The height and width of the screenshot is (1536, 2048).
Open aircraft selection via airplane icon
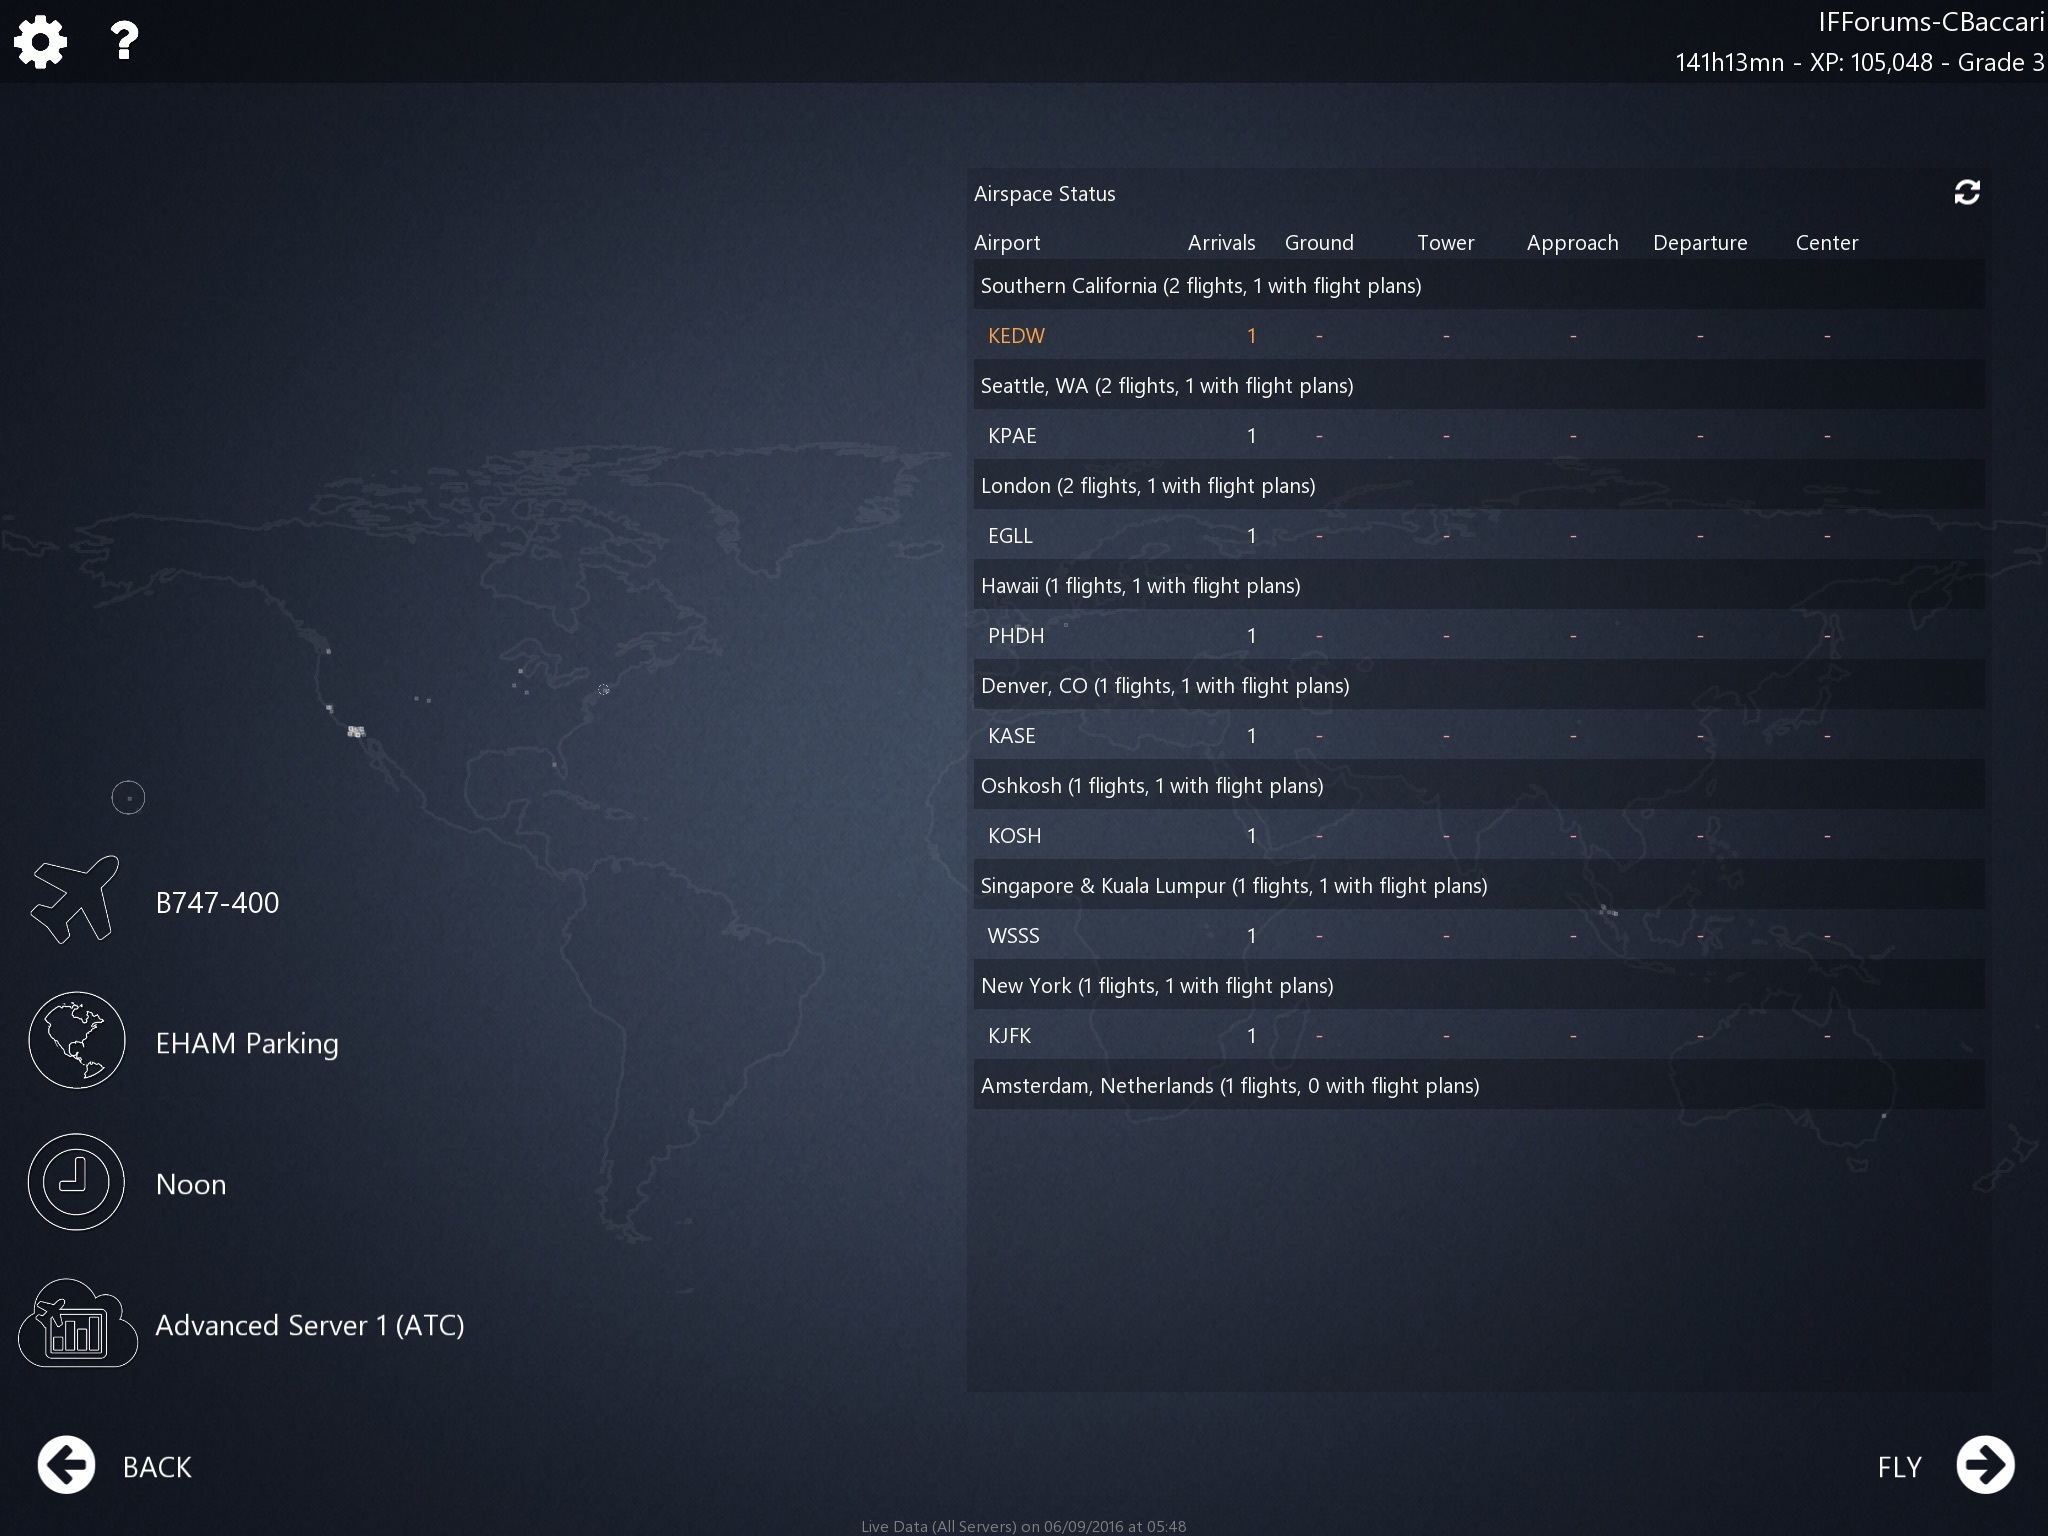click(75, 899)
